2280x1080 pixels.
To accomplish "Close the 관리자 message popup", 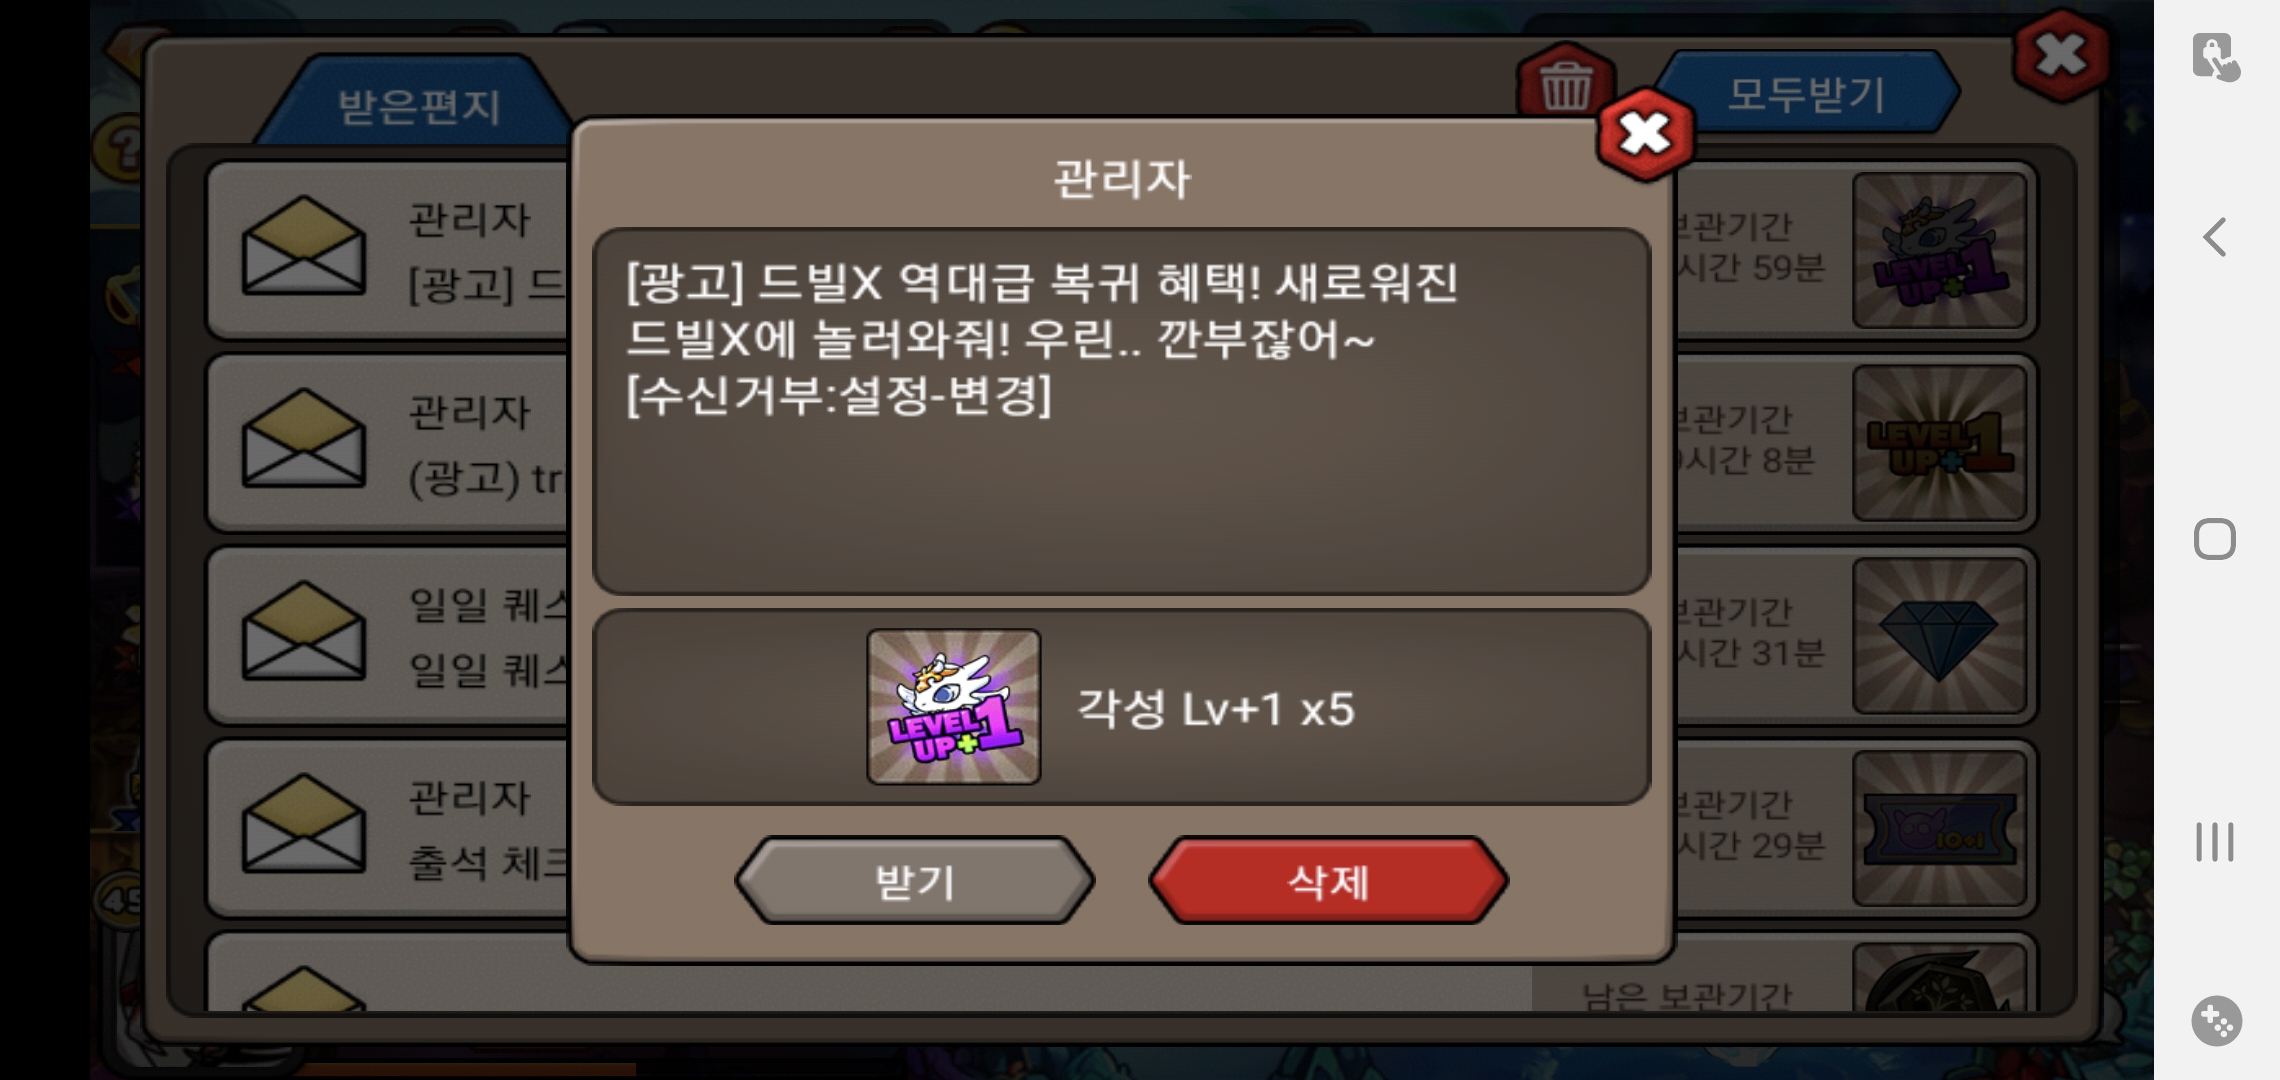I will click(1645, 133).
